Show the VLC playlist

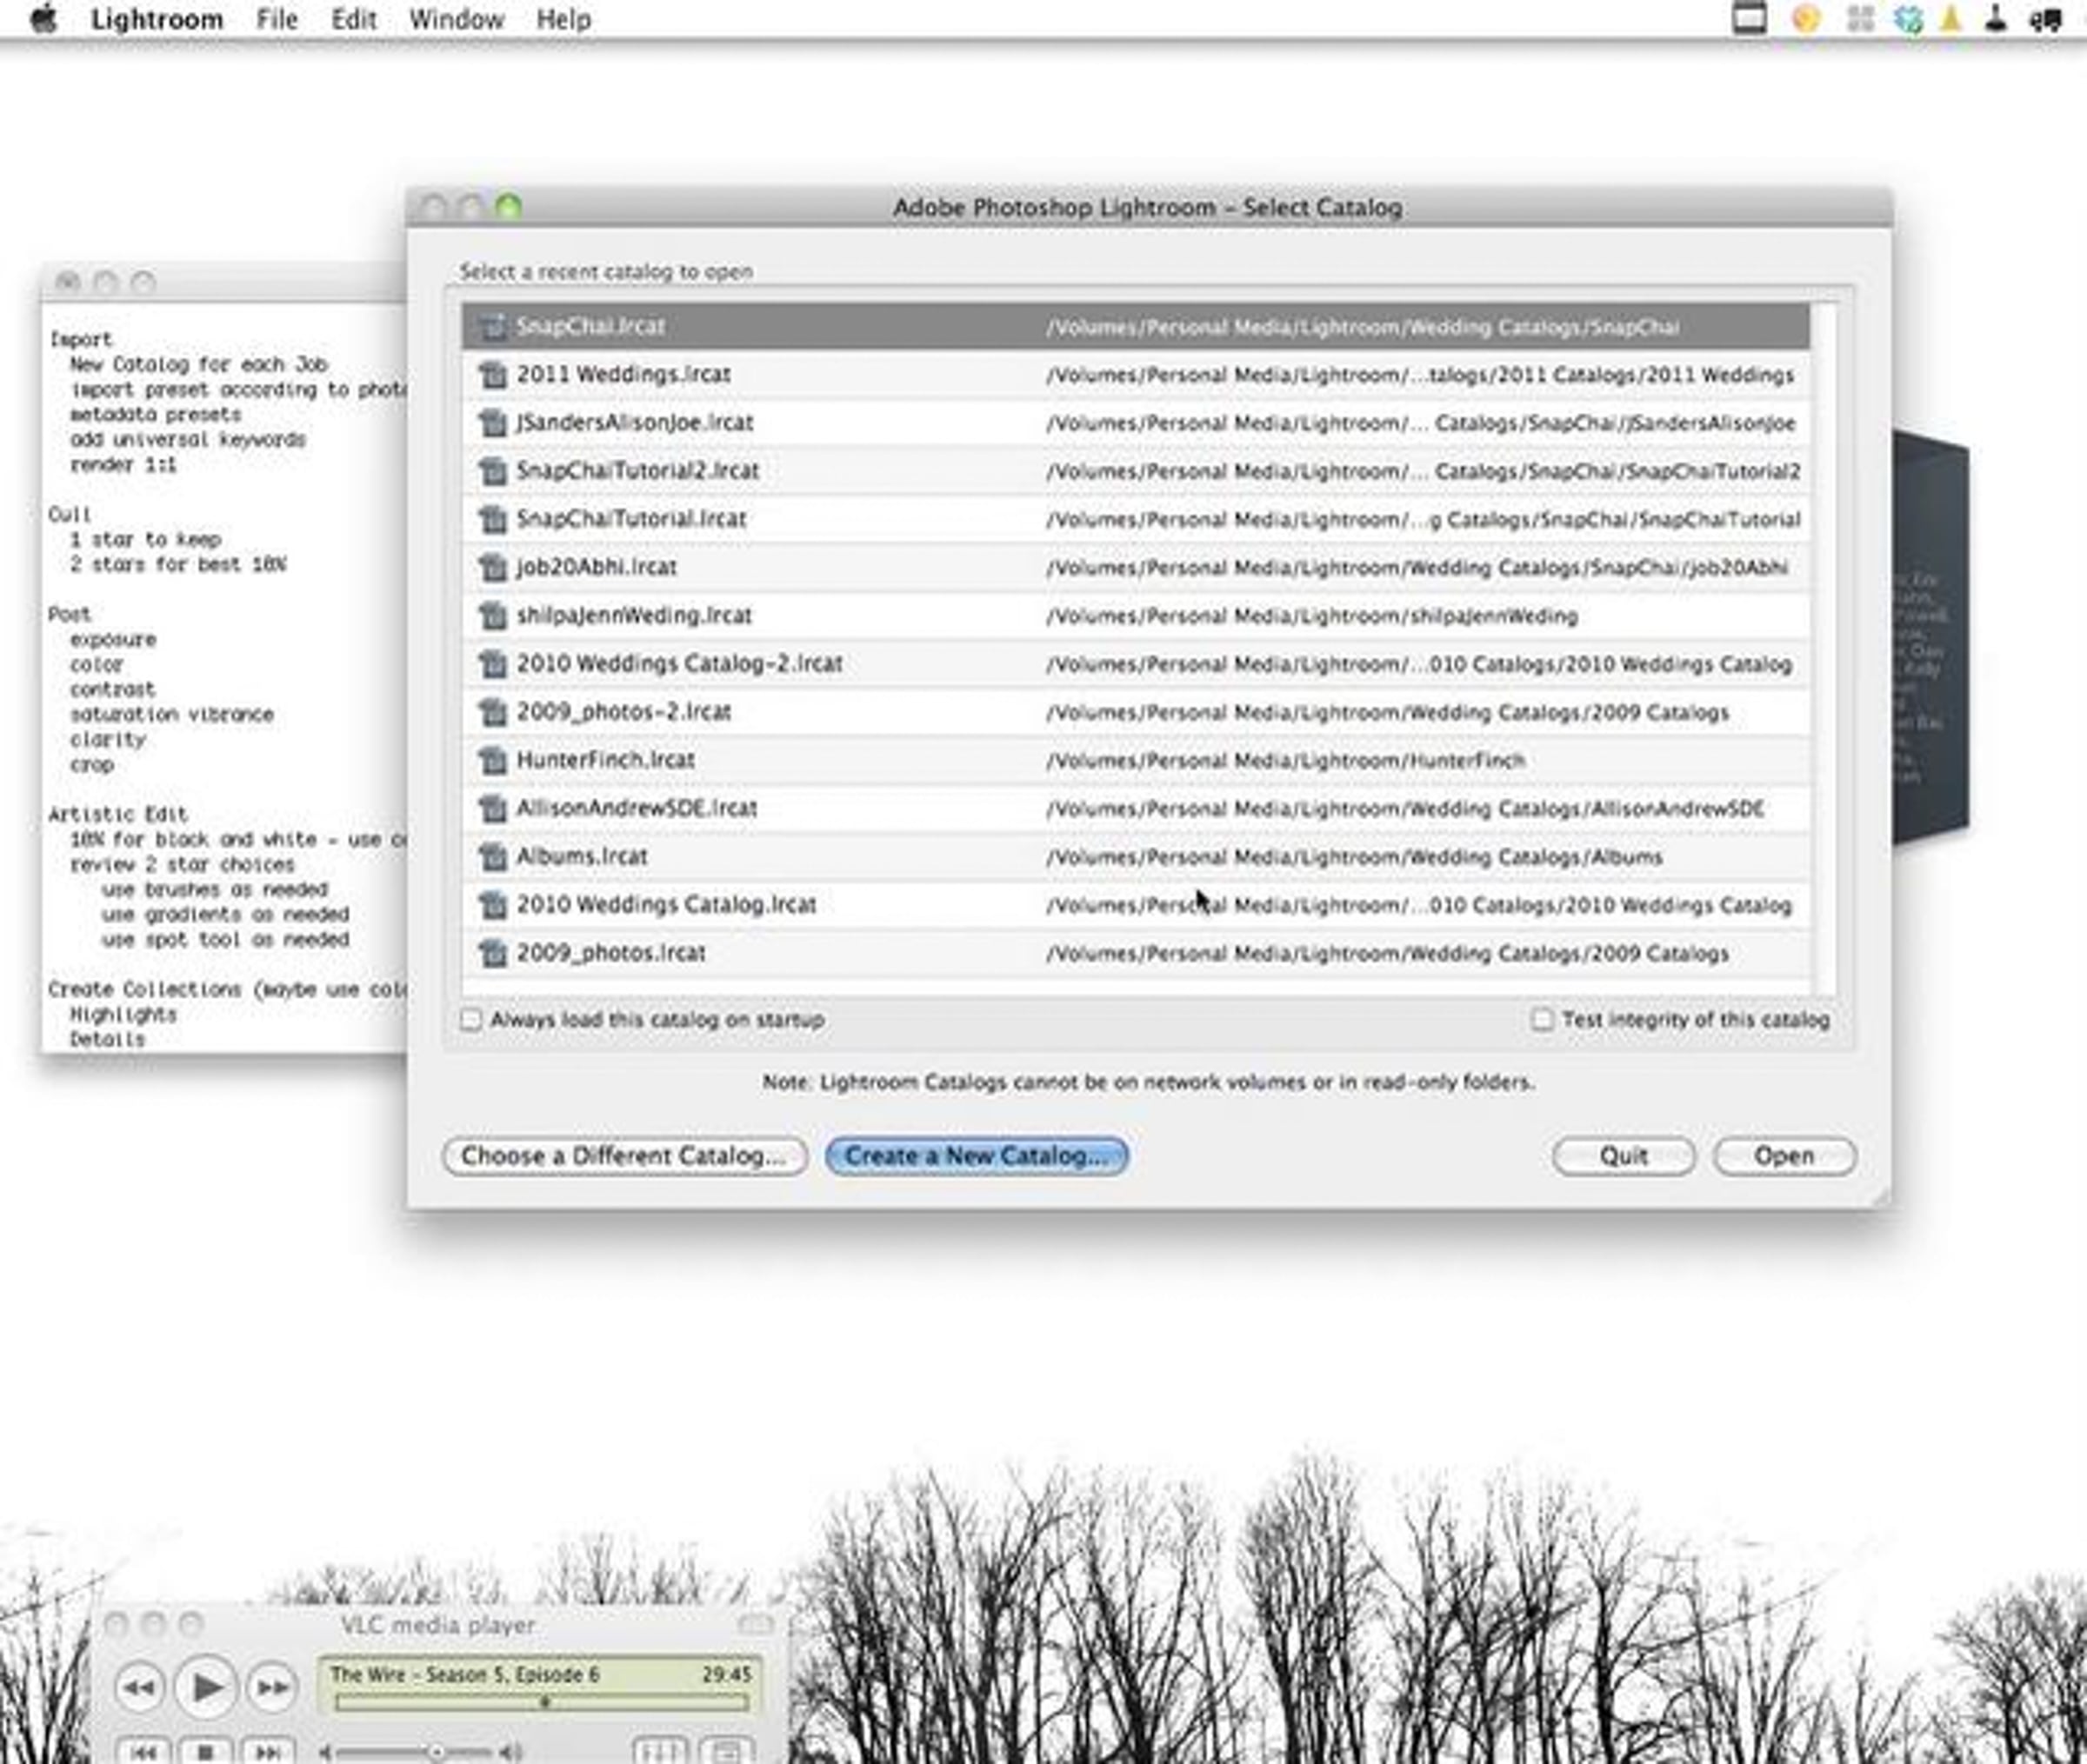pyautogui.click(x=727, y=1751)
